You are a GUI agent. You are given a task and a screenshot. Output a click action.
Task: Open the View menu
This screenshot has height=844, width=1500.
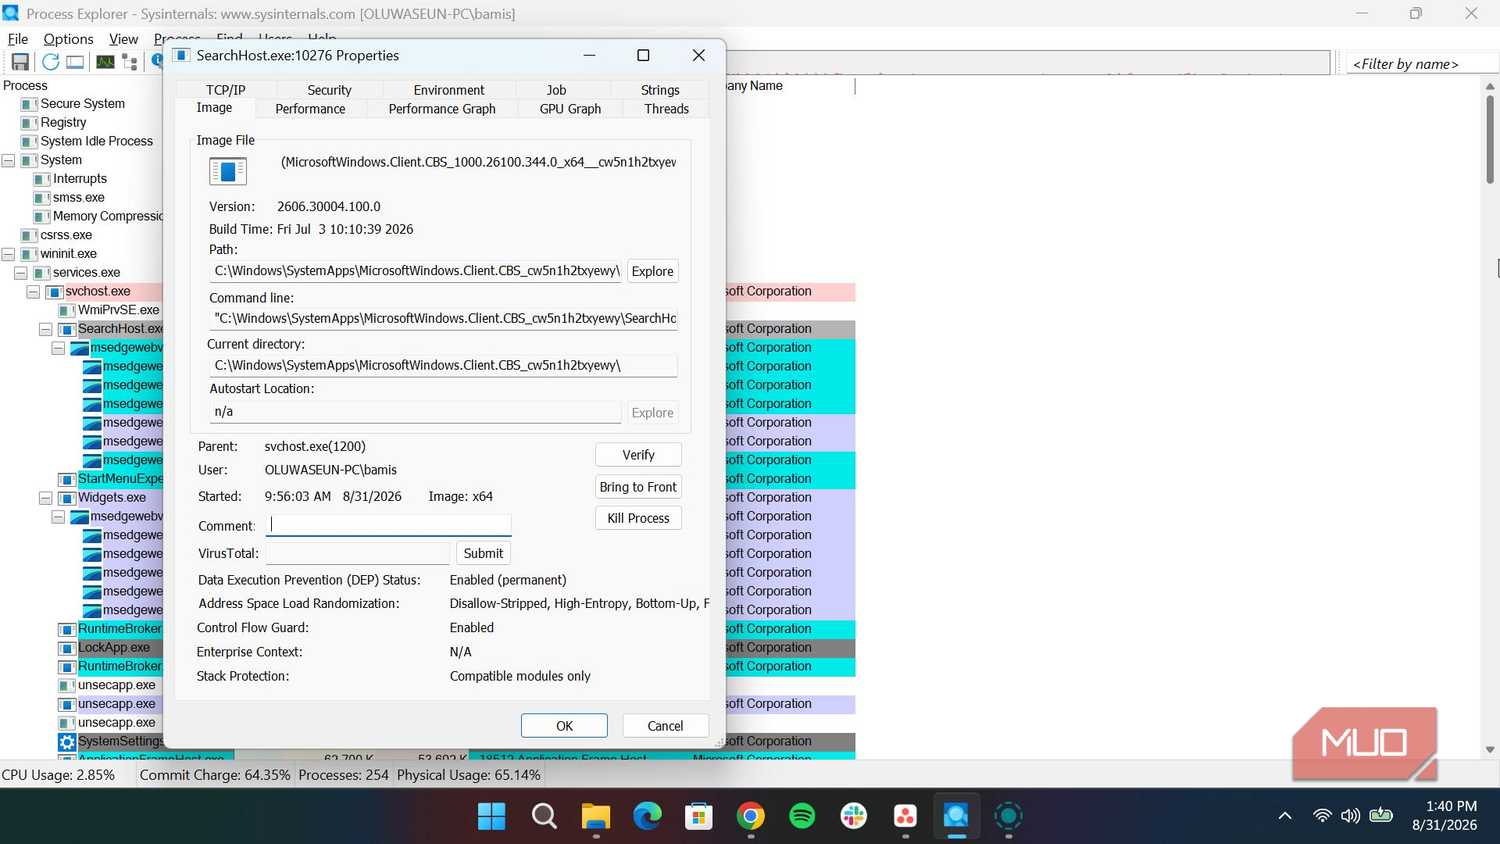pyautogui.click(x=124, y=39)
